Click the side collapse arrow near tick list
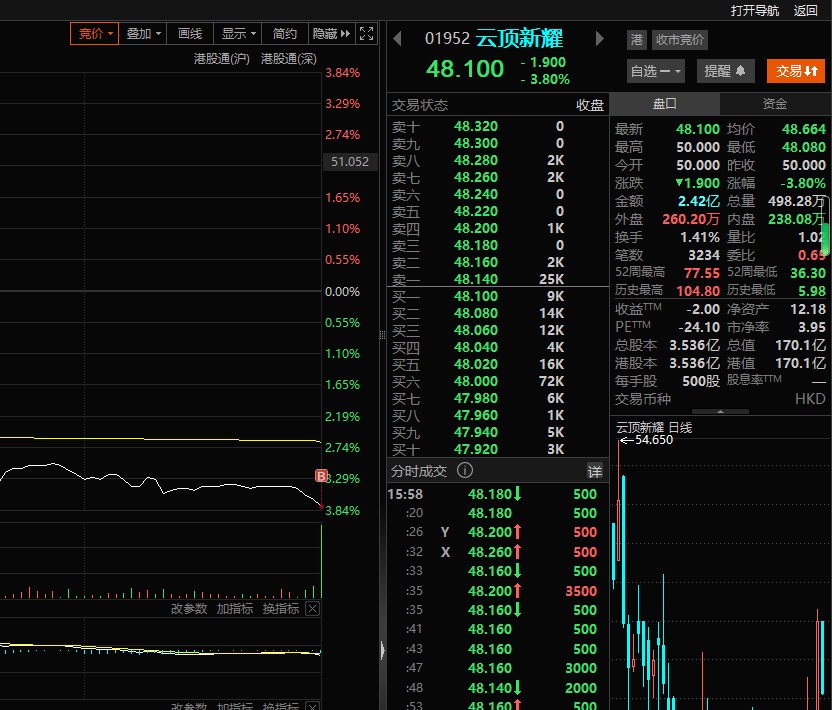 383,650
